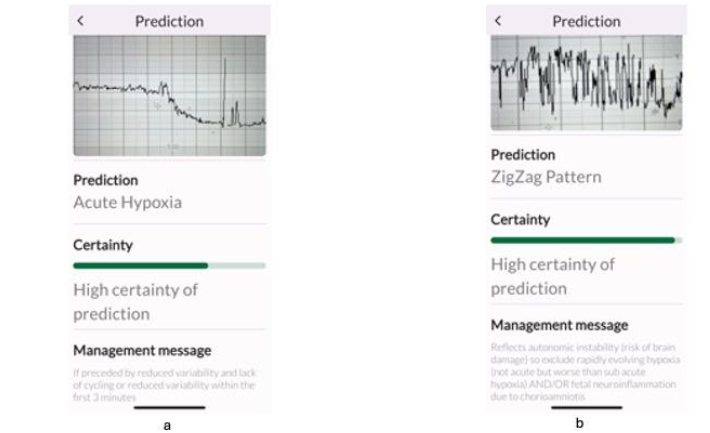Tap the home indicator bar on right screen
The width and height of the screenshot is (710, 433).
point(586,407)
